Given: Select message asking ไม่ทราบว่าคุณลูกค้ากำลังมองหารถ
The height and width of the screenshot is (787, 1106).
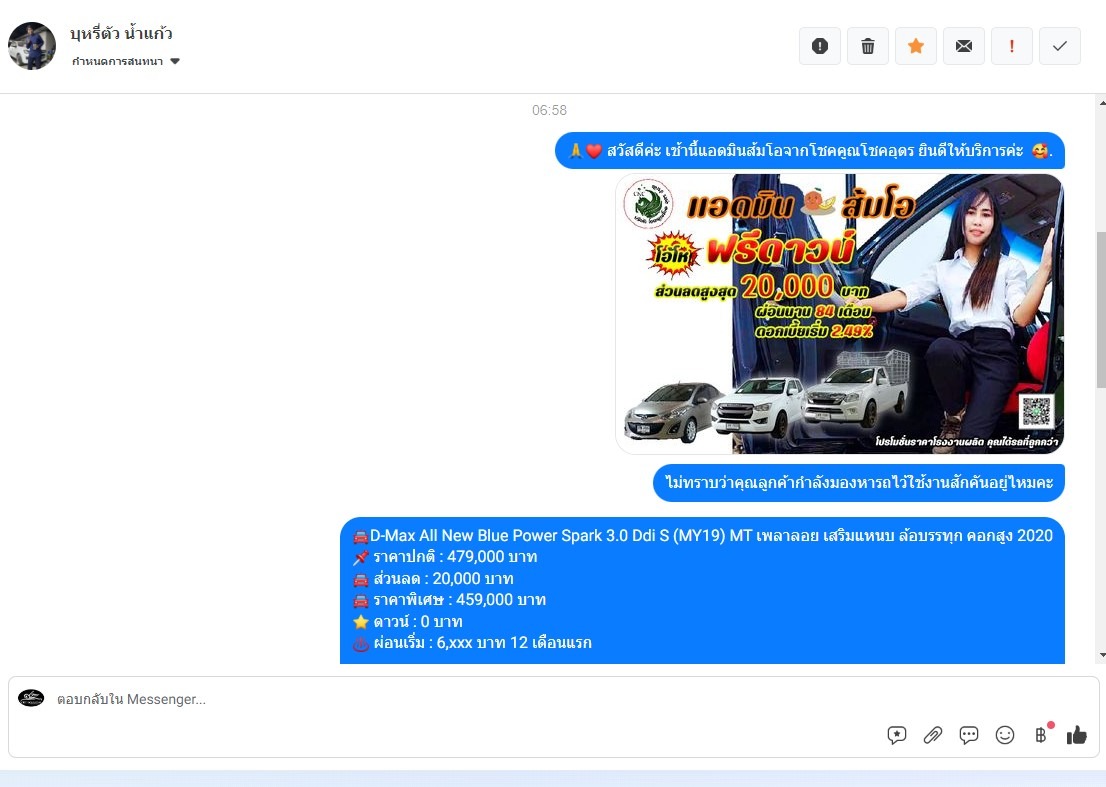Looking at the screenshot, I should (858, 483).
